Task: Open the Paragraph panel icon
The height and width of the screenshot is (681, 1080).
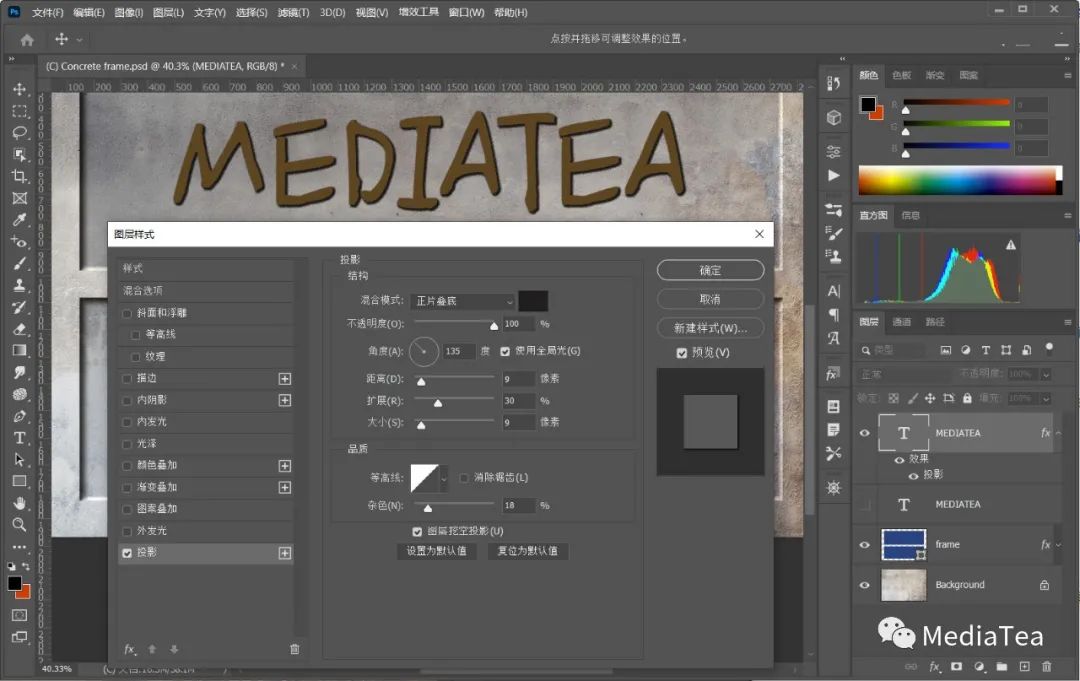Action: point(833,315)
